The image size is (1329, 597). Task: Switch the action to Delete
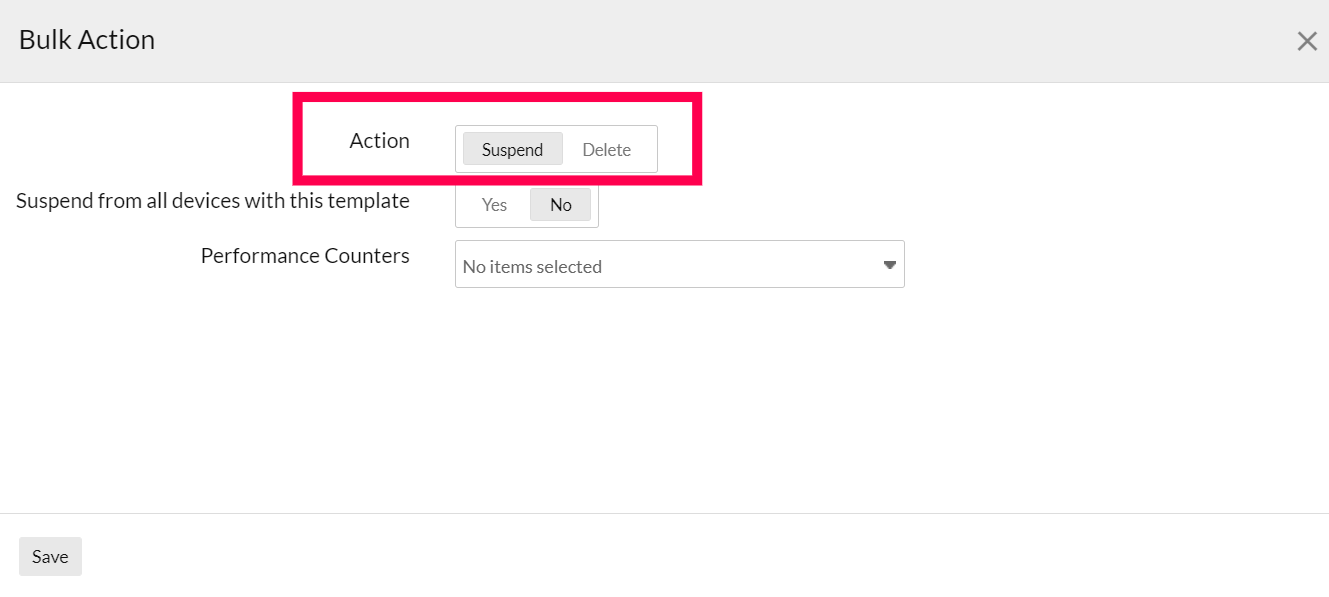click(606, 150)
